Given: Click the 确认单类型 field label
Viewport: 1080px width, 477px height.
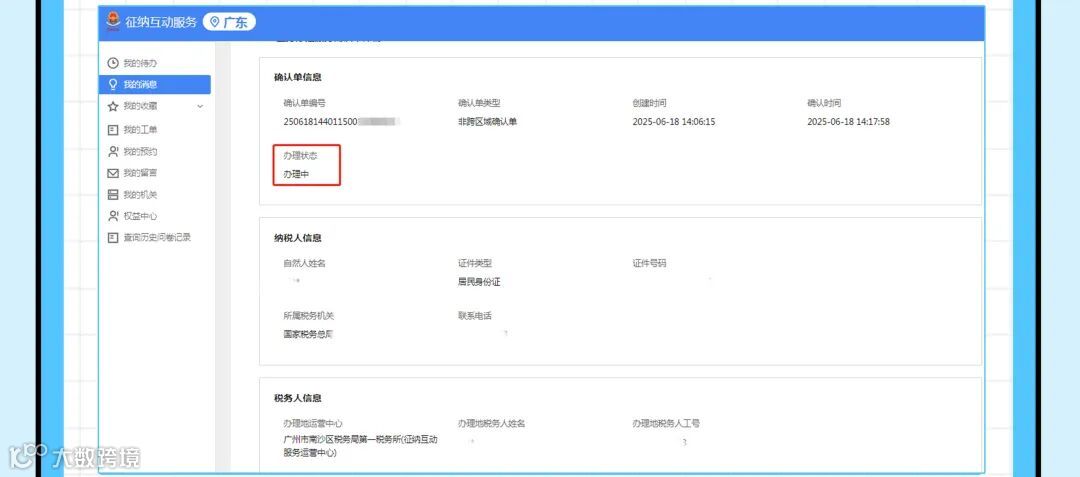Looking at the screenshot, I should pyautogui.click(x=479, y=103).
